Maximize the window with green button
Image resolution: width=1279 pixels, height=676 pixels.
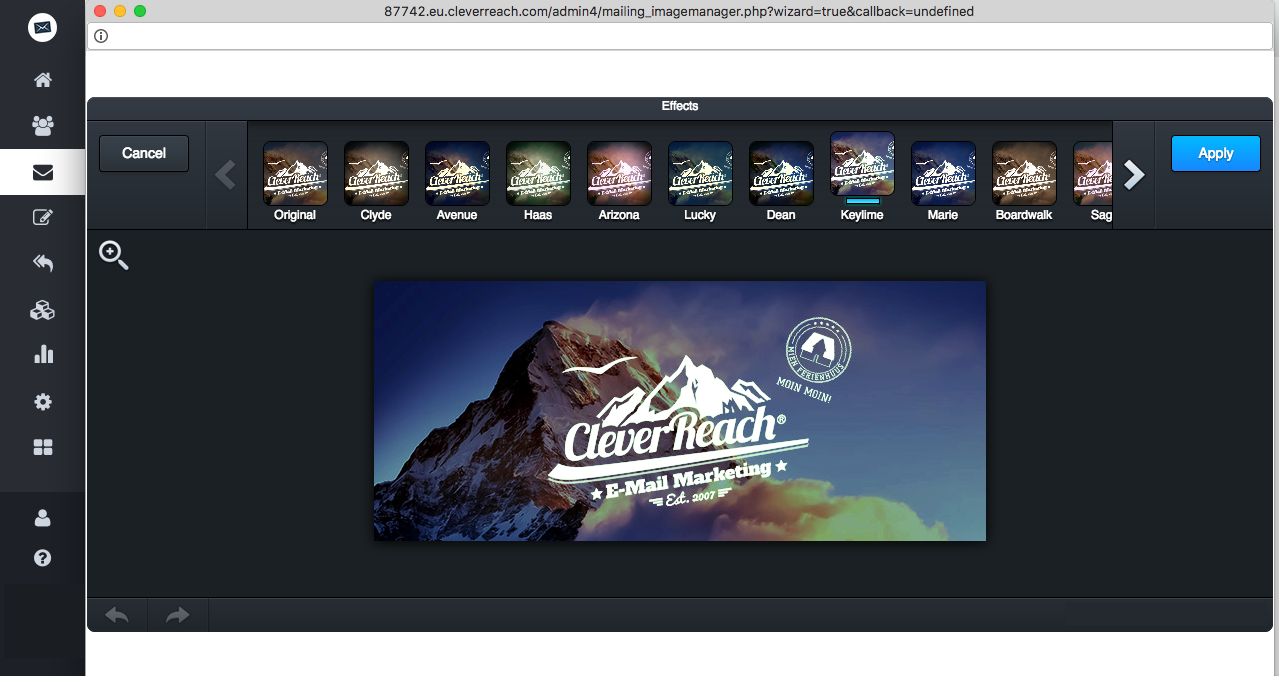coord(140,11)
